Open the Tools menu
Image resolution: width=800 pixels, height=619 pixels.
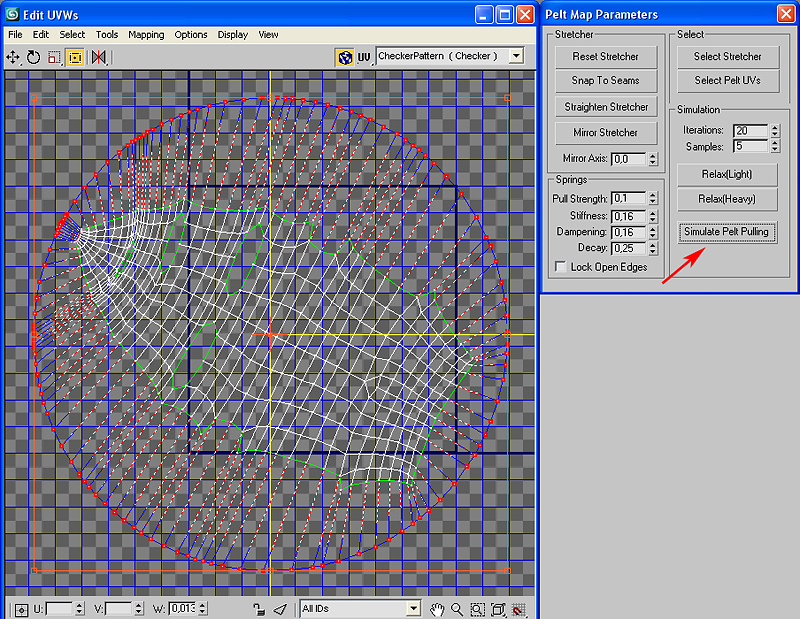coord(107,34)
